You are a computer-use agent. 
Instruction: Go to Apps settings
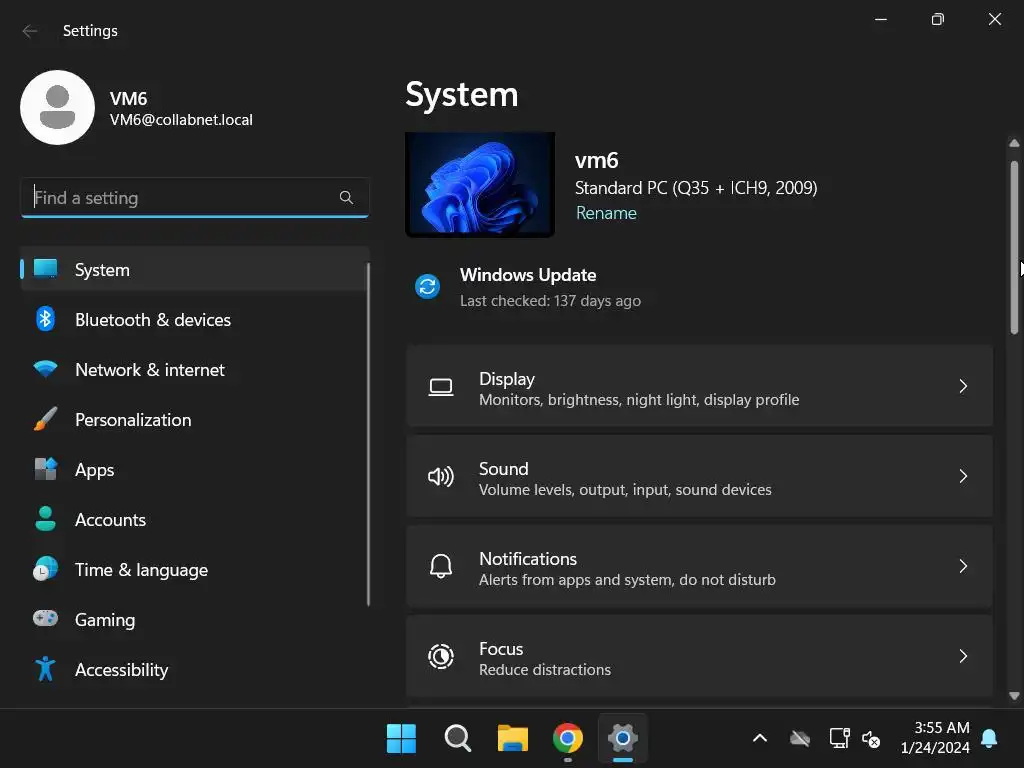coord(195,470)
